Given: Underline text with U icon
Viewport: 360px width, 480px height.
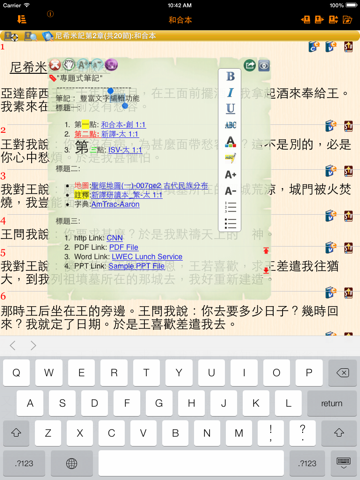Looking at the screenshot, I should (230, 109).
